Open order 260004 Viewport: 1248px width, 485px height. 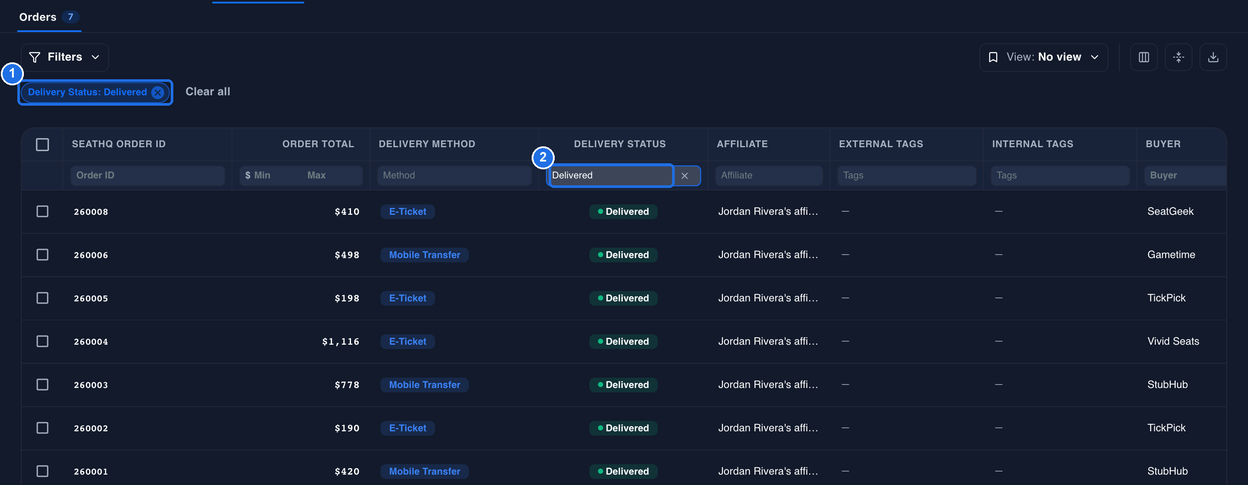coord(91,342)
